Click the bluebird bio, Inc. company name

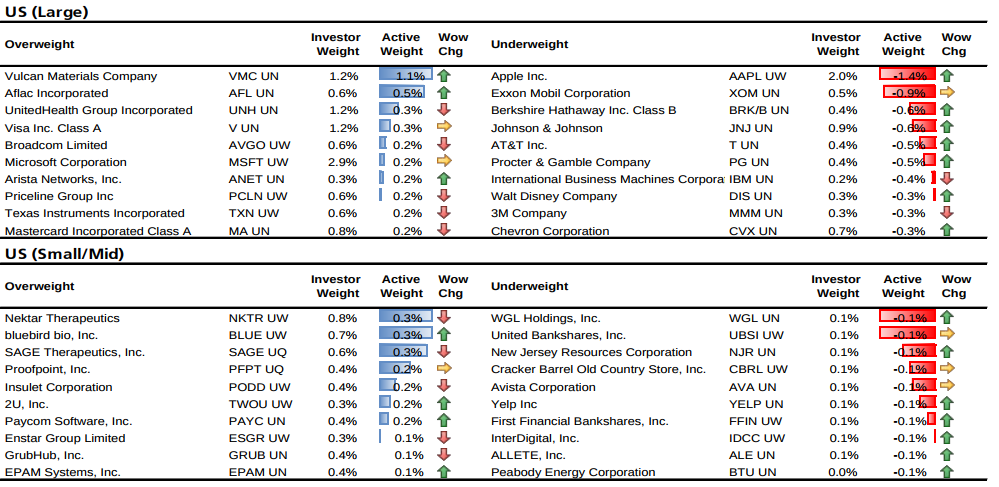pos(51,335)
